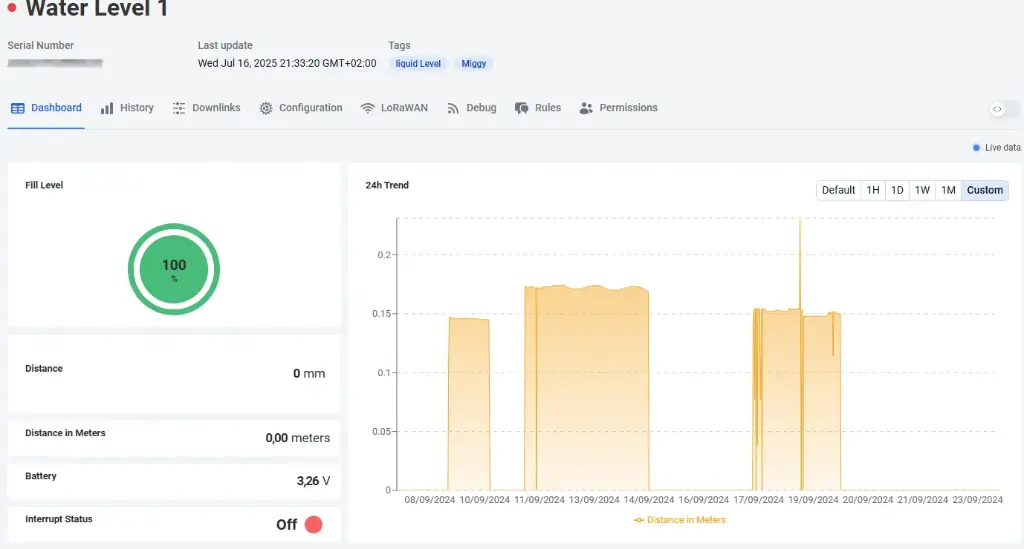Click the red device status dot
Screen dimensions: 1024x549
click(12, 8)
